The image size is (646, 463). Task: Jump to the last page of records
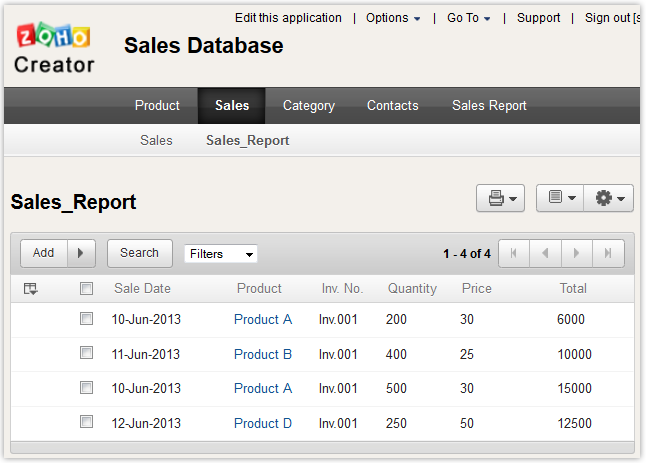(608, 254)
